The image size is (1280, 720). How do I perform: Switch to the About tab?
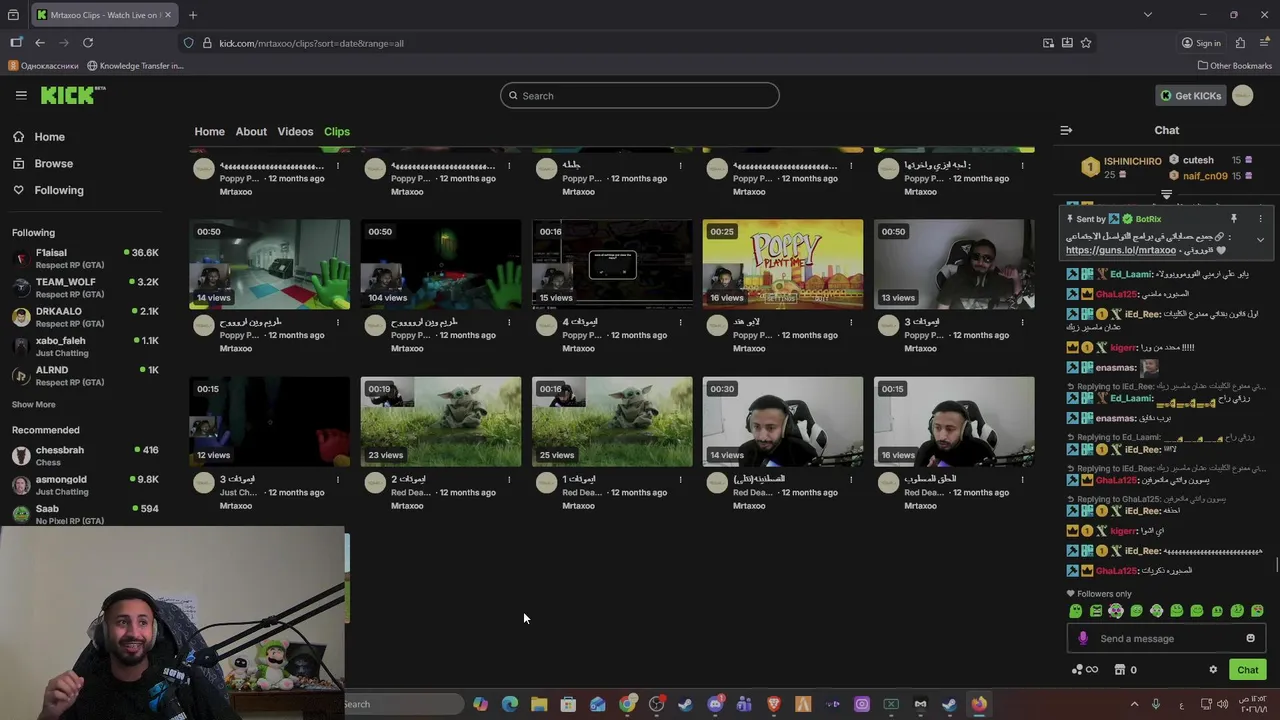pos(251,131)
